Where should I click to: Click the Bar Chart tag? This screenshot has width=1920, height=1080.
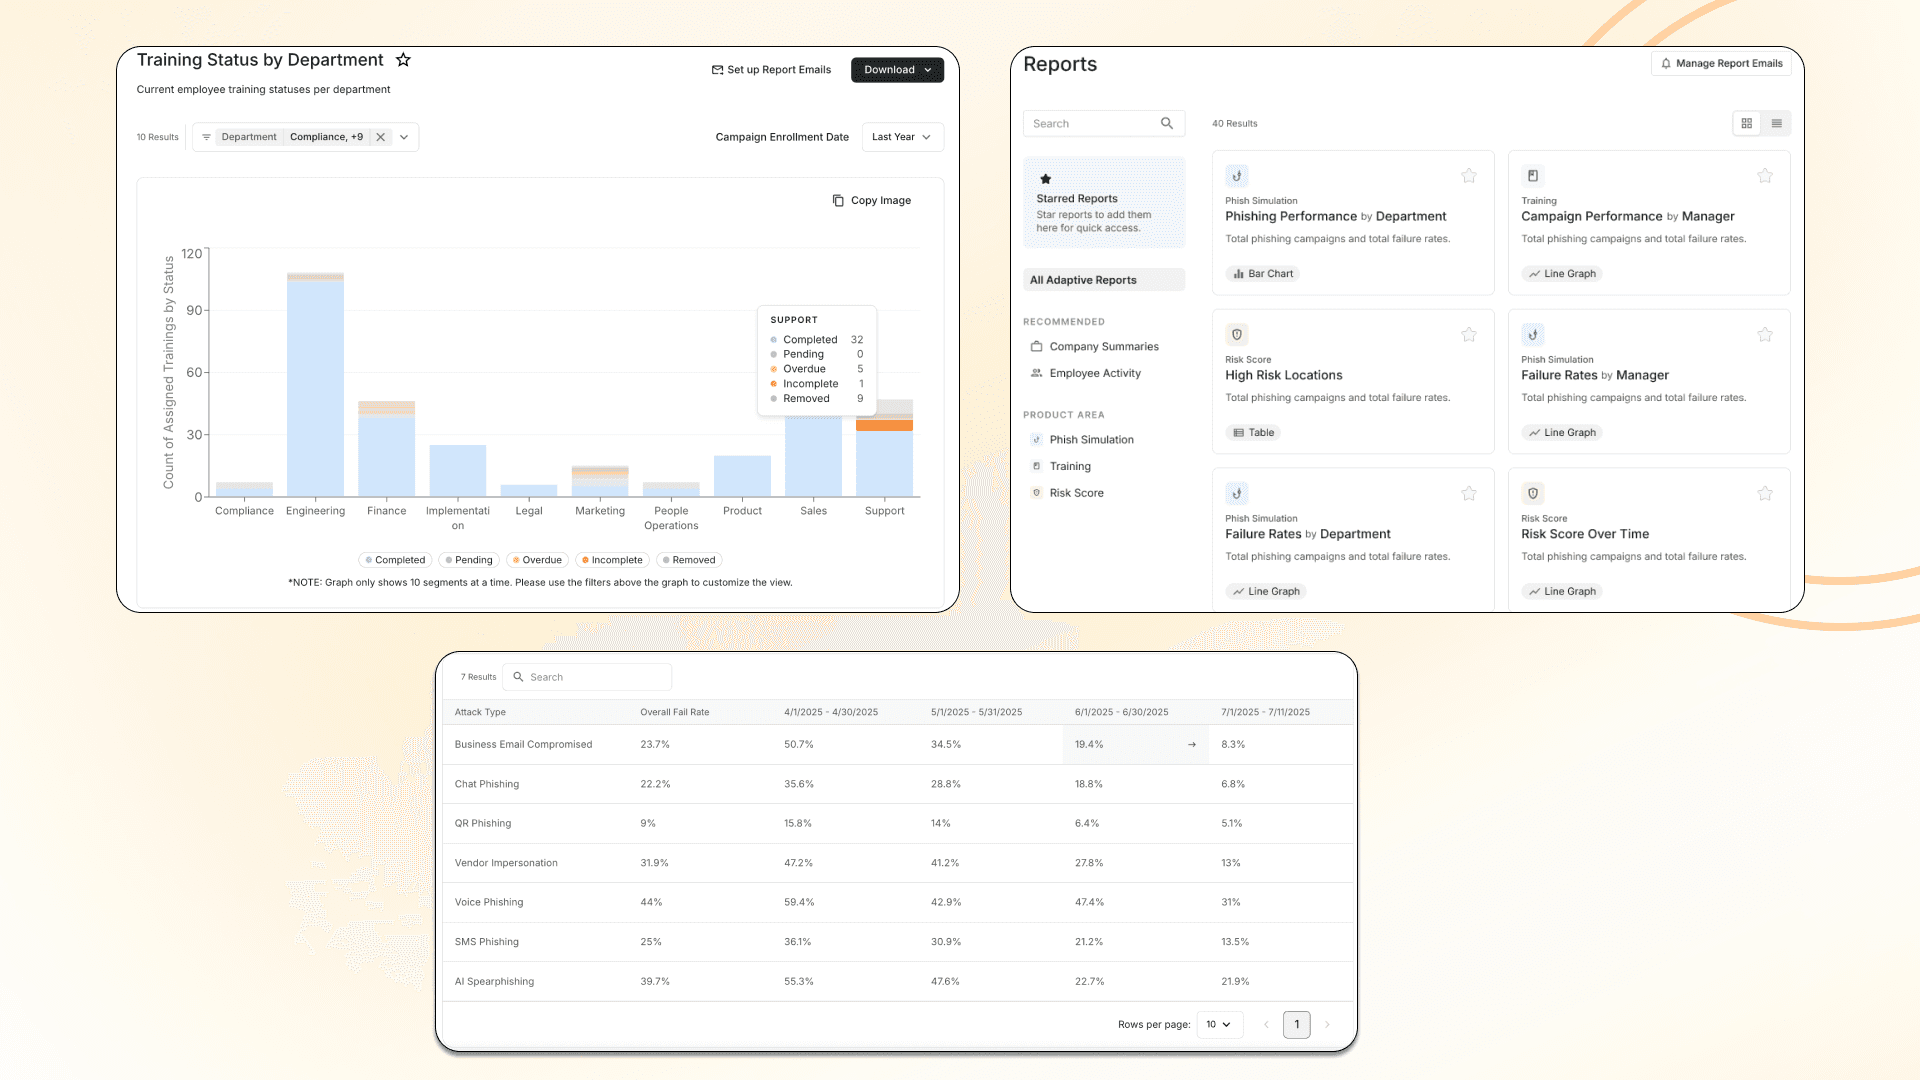coord(1263,274)
